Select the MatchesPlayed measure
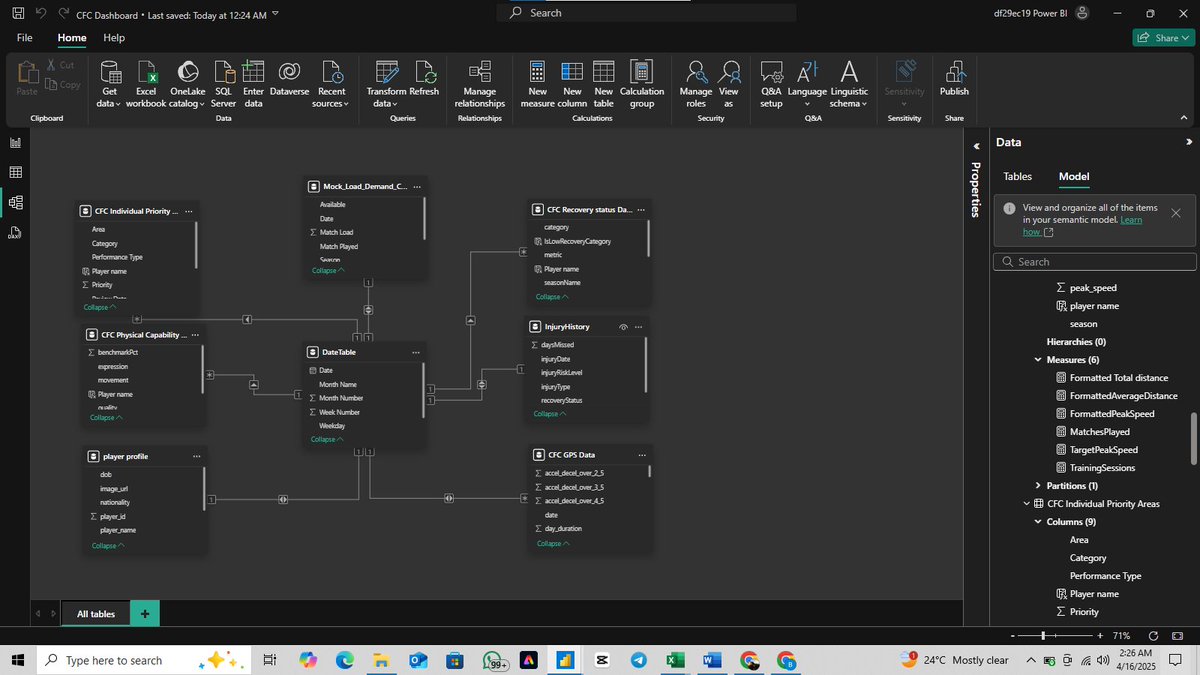This screenshot has width=1200, height=675. (x=1100, y=432)
